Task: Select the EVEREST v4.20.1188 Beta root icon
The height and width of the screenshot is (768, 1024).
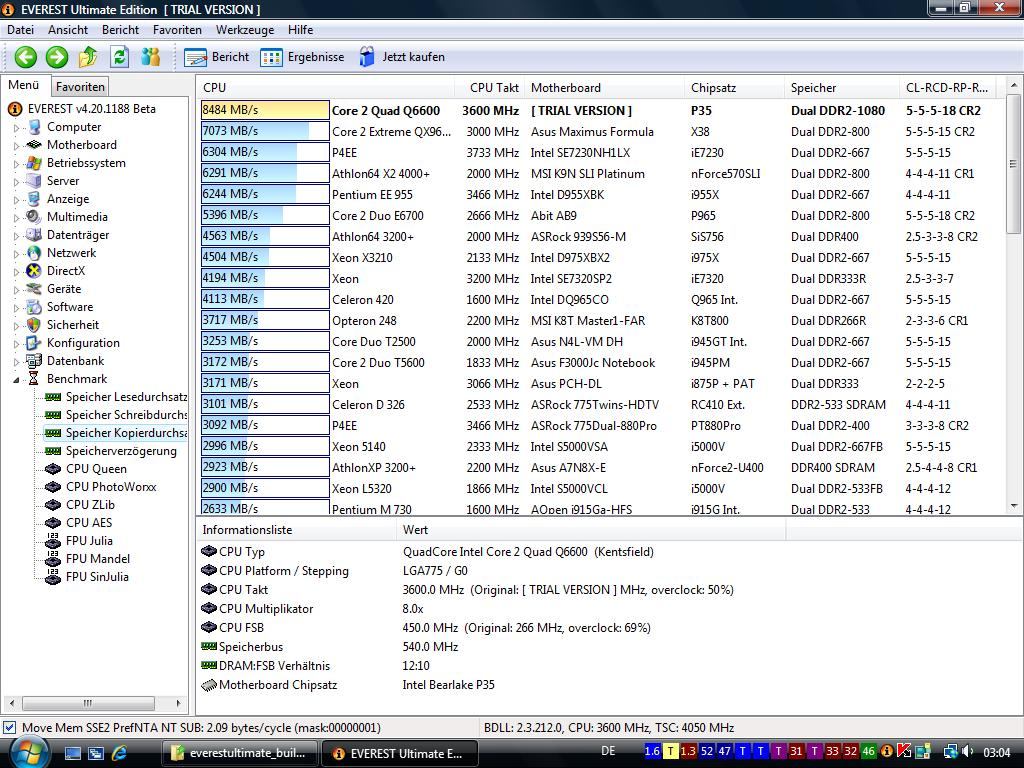Action: tap(14, 109)
